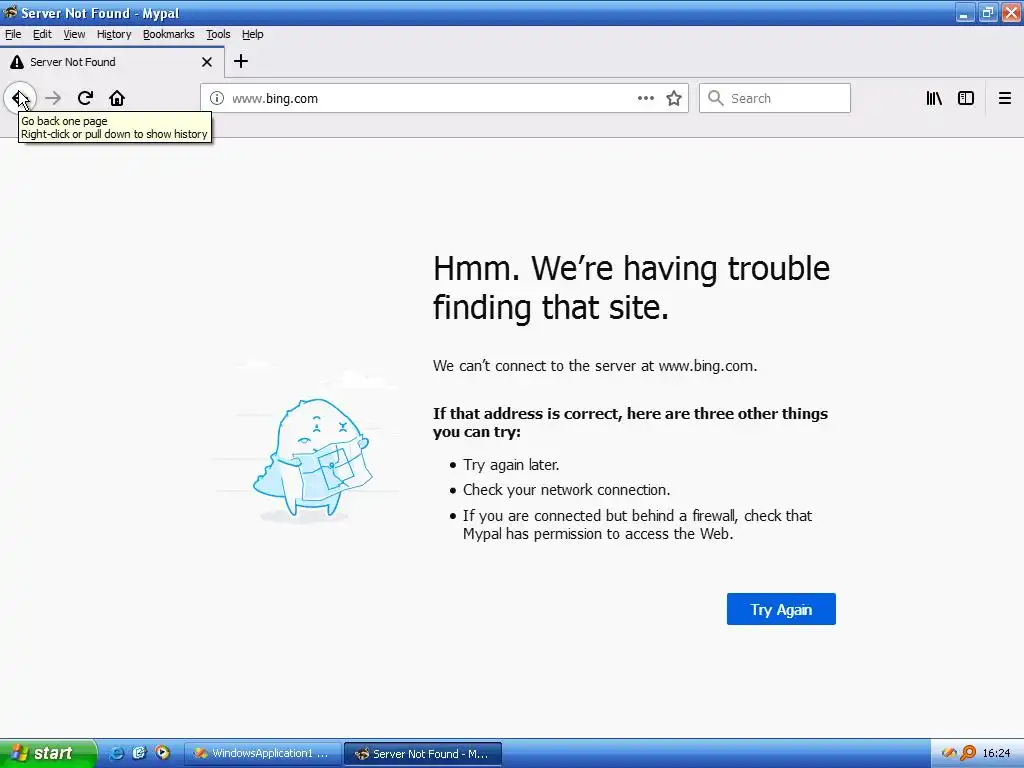The height and width of the screenshot is (768, 1024).
Task: Click bullet 'Try again later.'
Action: [x=511, y=465]
